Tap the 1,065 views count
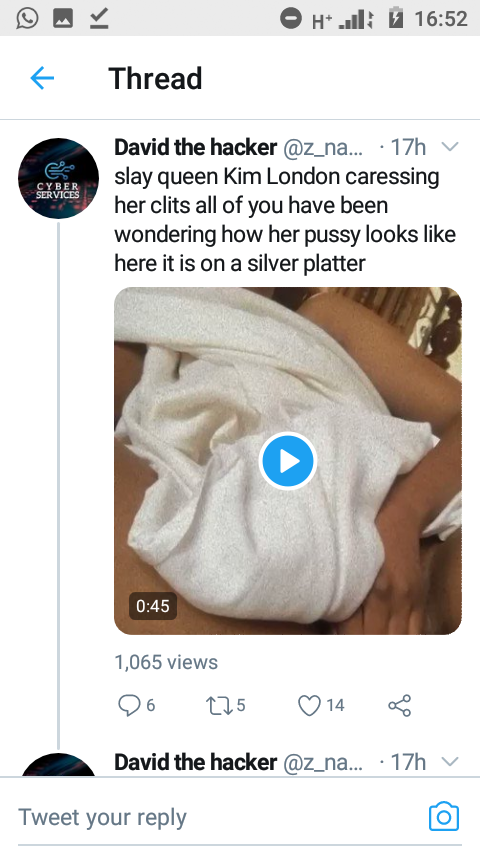The height and width of the screenshot is (854, 480). tap(166, 662)
